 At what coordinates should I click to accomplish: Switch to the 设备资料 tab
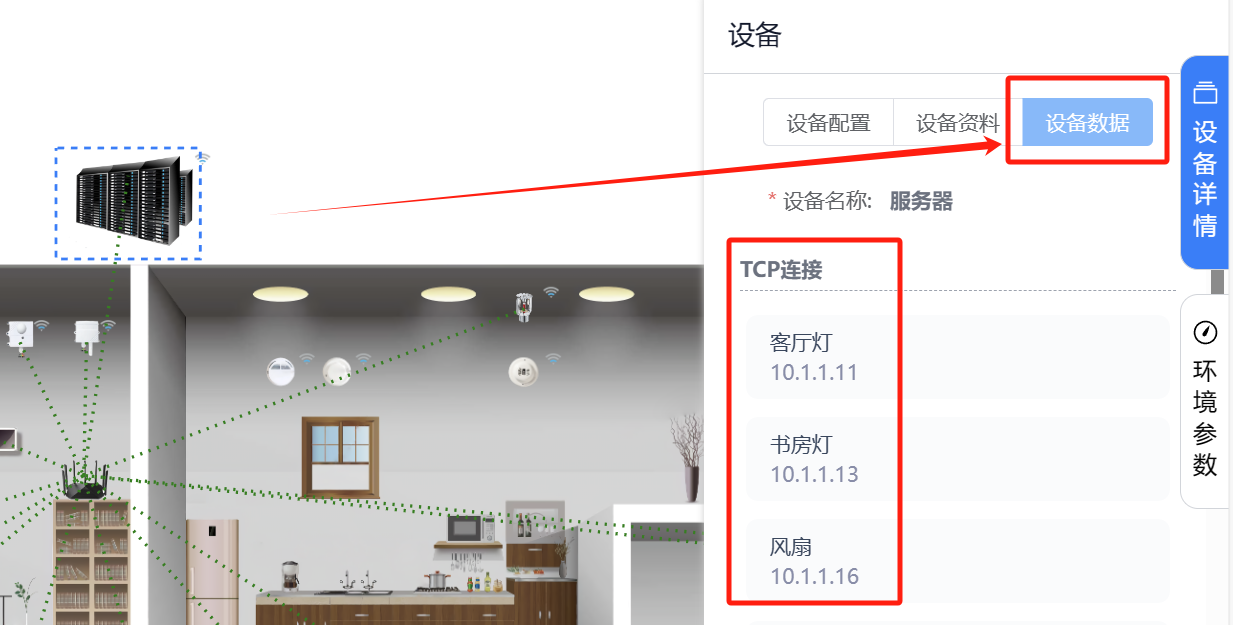(958, 123)
